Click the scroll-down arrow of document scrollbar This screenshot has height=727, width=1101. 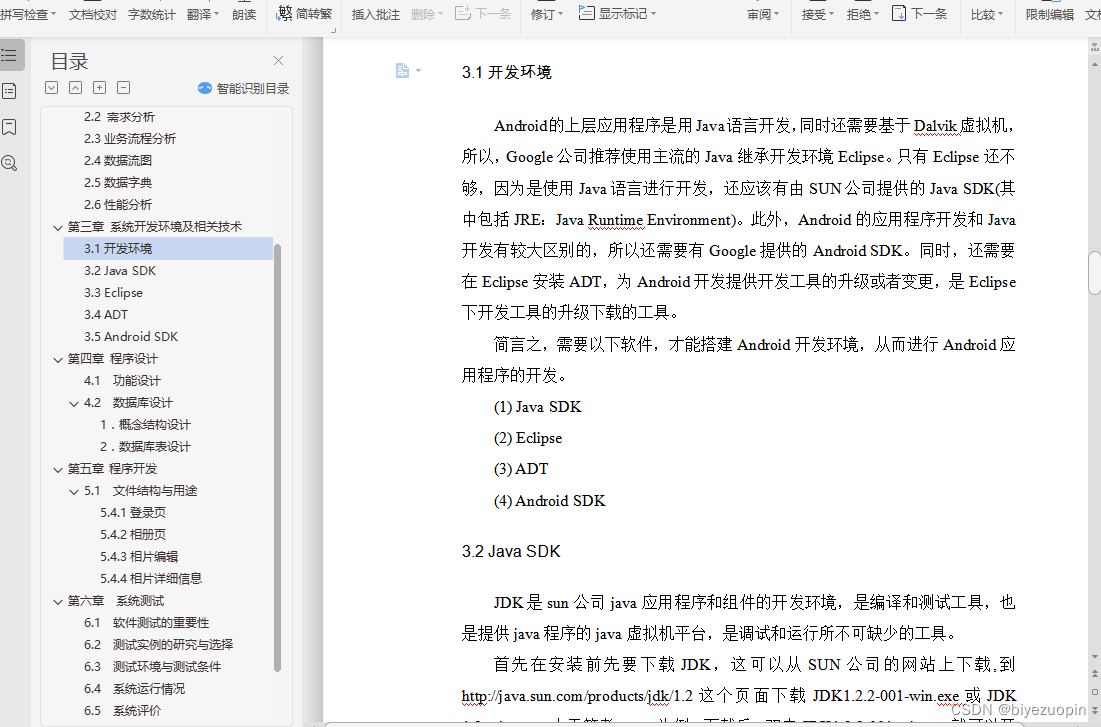(1095, 657)
